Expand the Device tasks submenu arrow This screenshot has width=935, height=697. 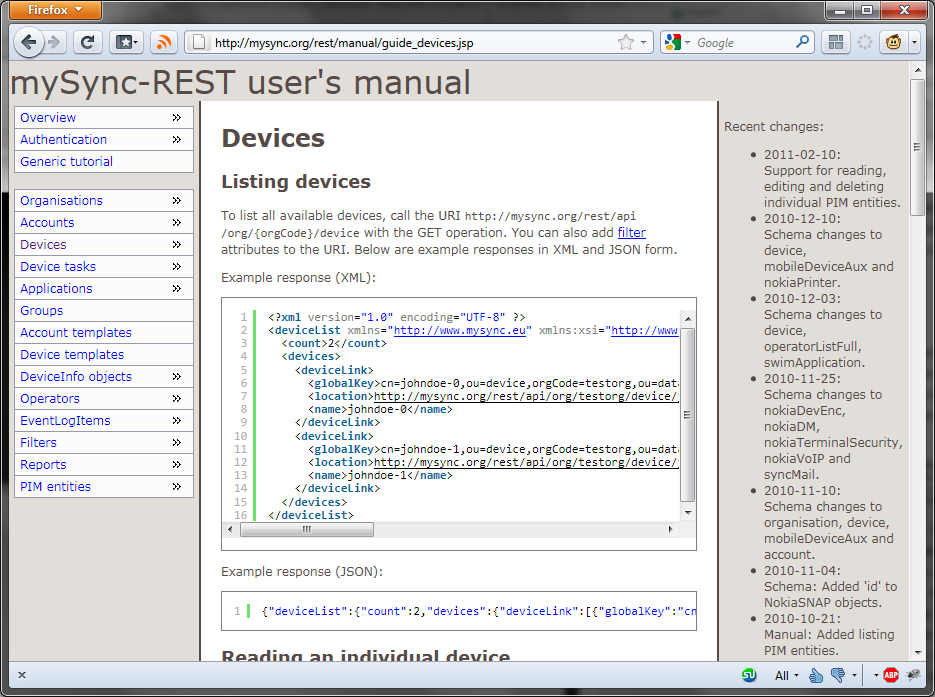coord(177,267)
